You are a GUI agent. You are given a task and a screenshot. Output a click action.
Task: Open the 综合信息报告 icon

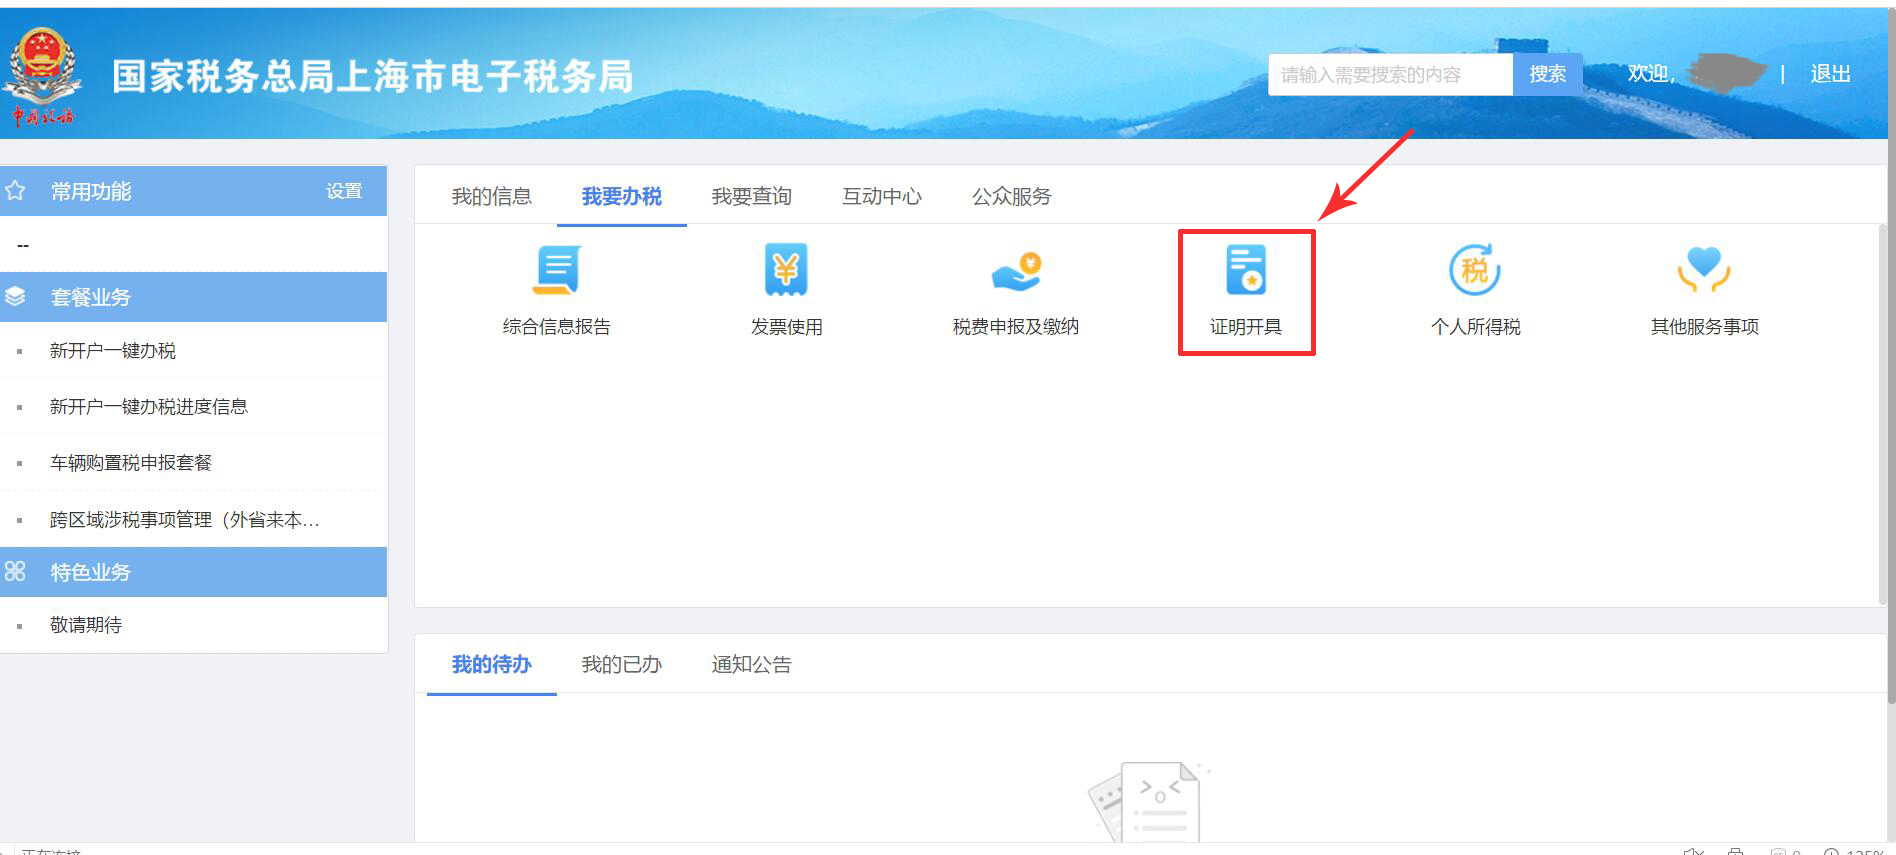pos(557,269)
